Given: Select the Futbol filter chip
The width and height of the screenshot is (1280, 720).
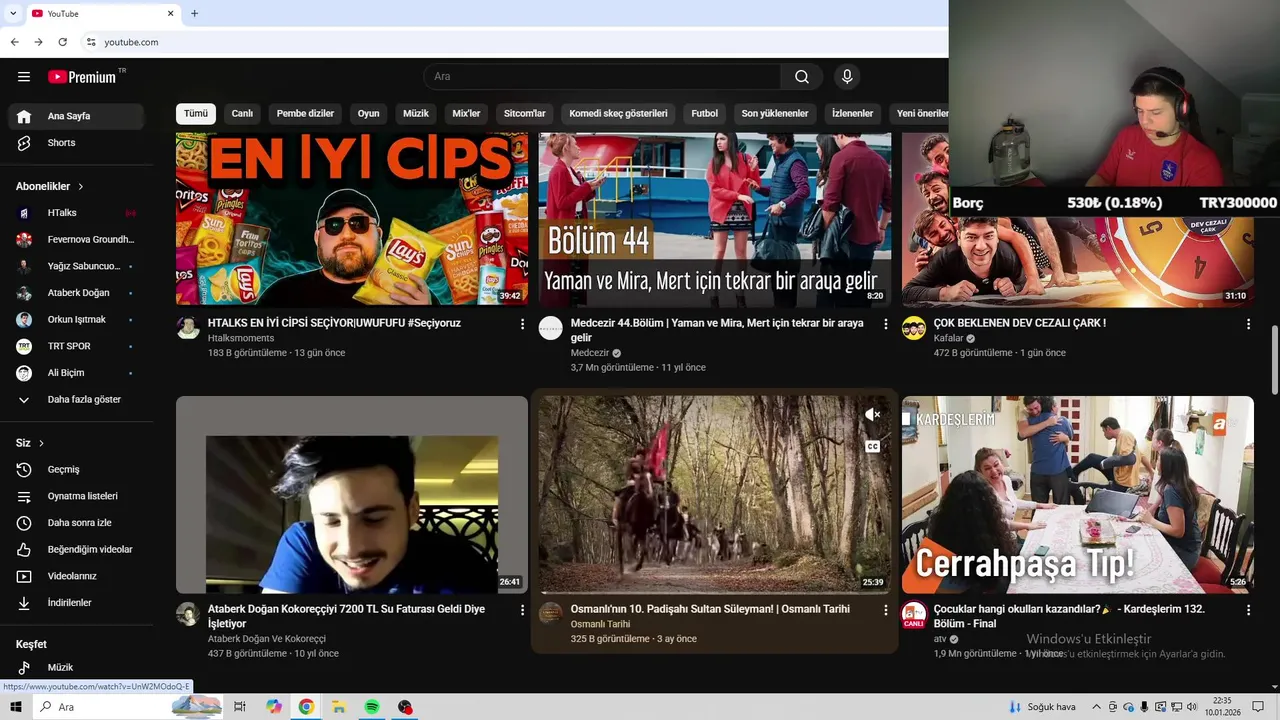Looking at the screenshot, I should point(705,114).
